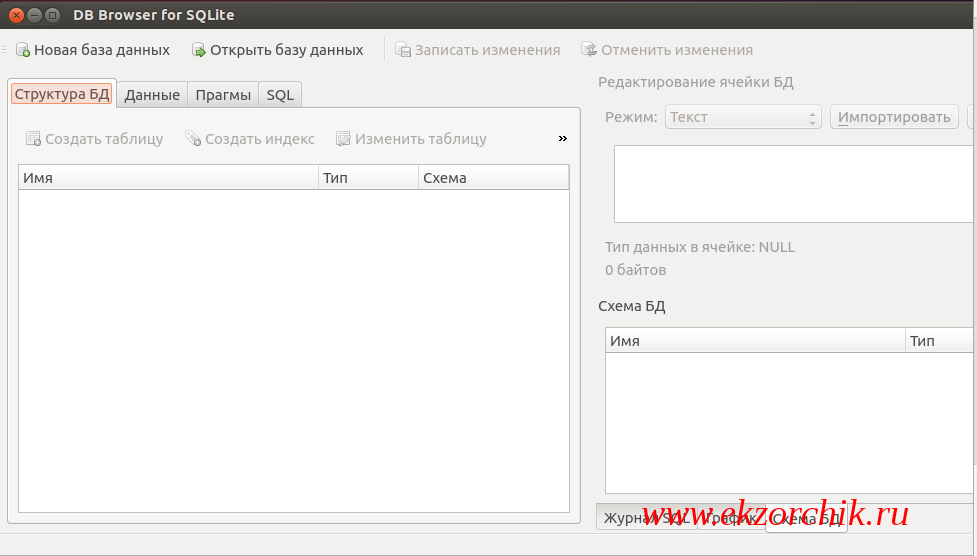Image resolution: width=977 pixels, height=556 pixels.
Task: Click the Записать изменения toolbar icon
Action: [x=403, y=50]
